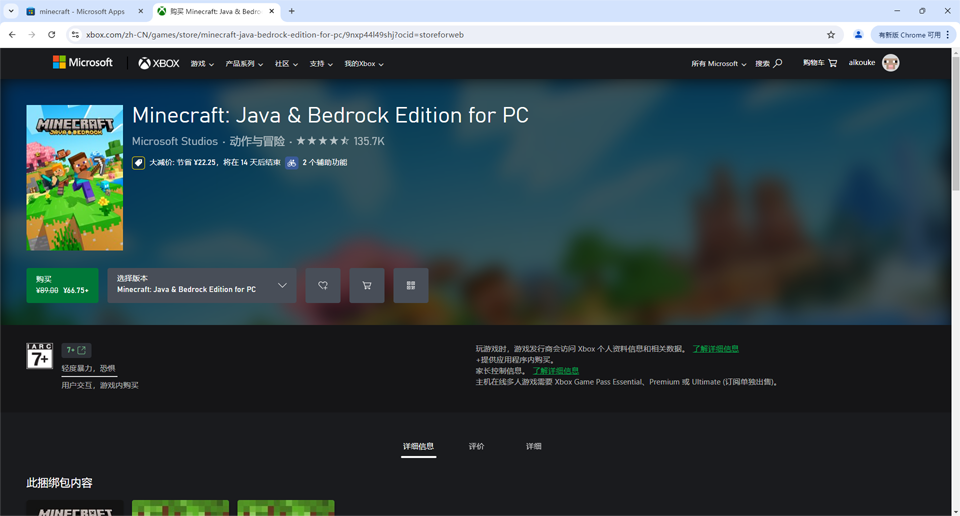Bookmark this page with the star icon
Viewport: 960px width, 516px height.
(831, 34)
